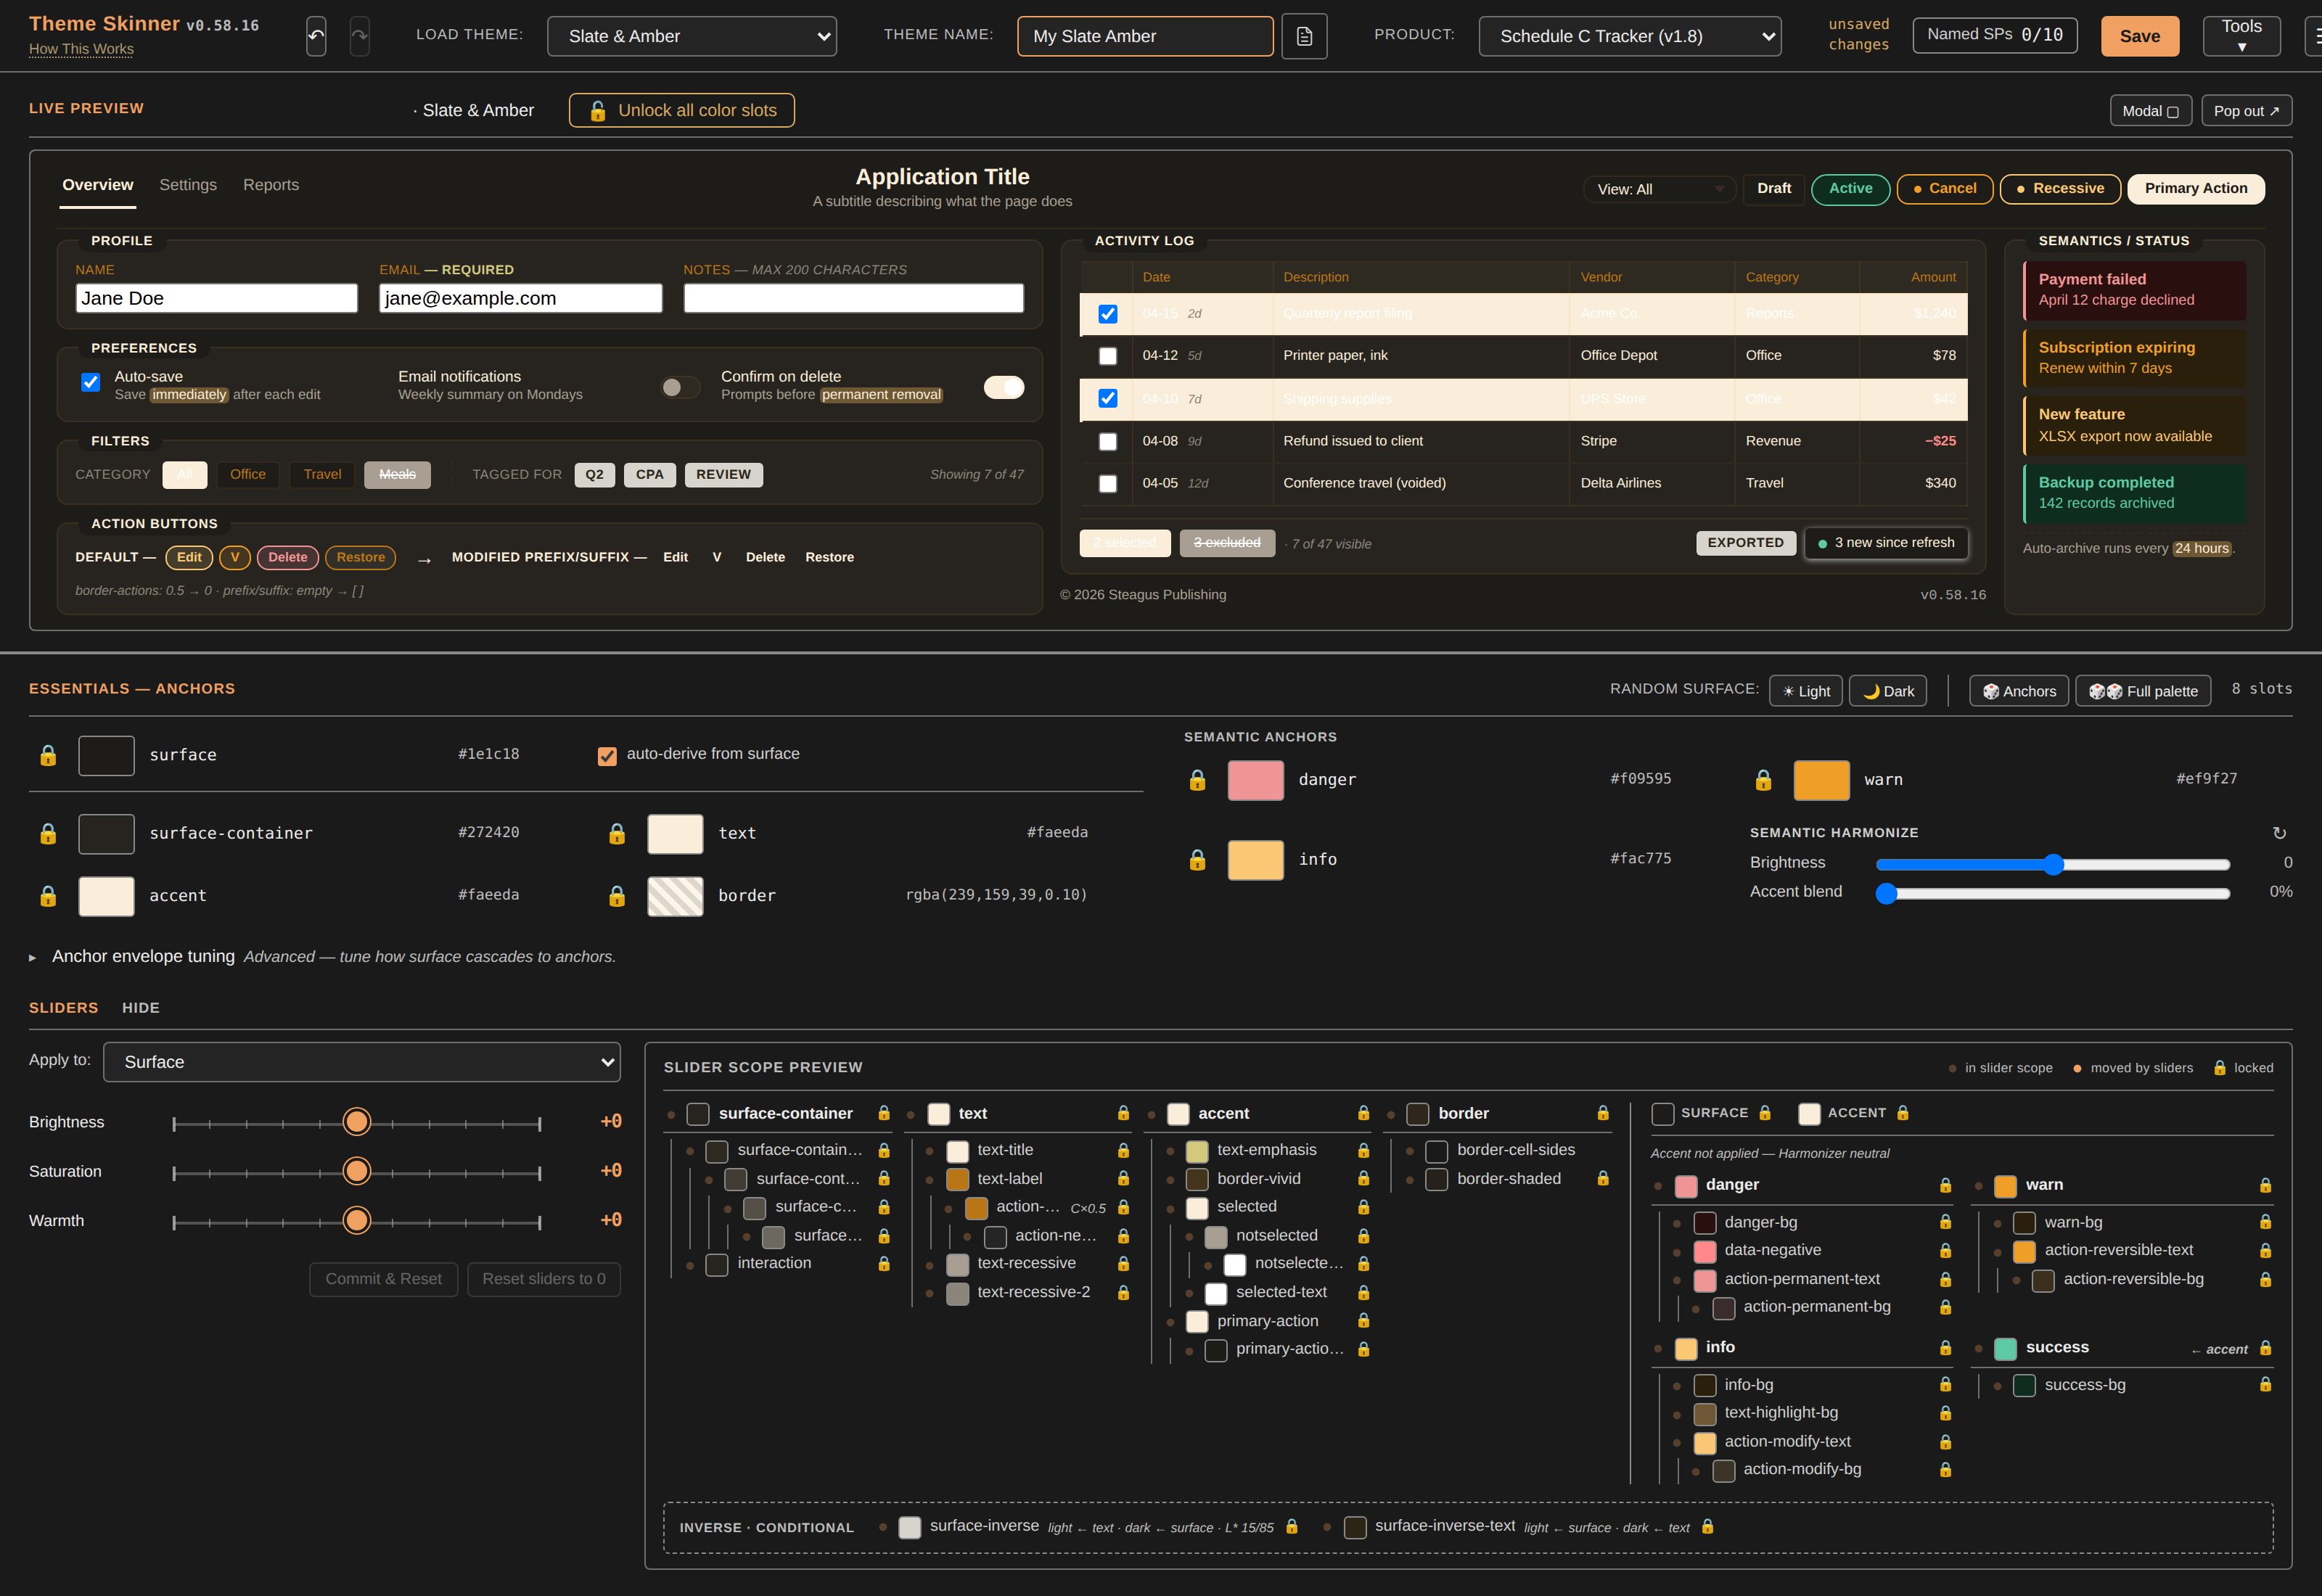Click the undo arrow icon

click(316, 36)
